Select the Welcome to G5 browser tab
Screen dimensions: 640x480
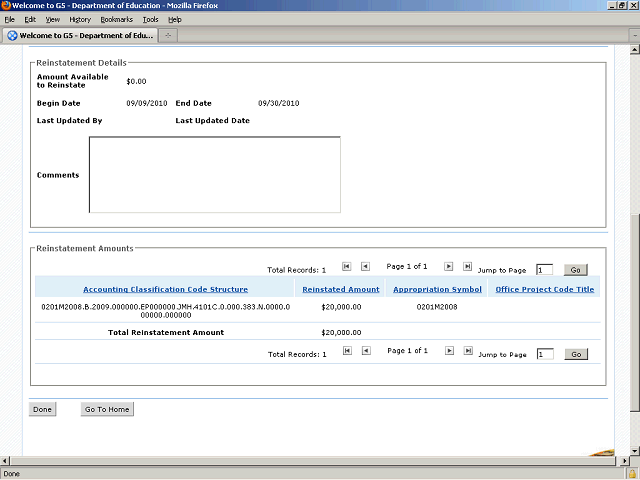tap(79, 35)
